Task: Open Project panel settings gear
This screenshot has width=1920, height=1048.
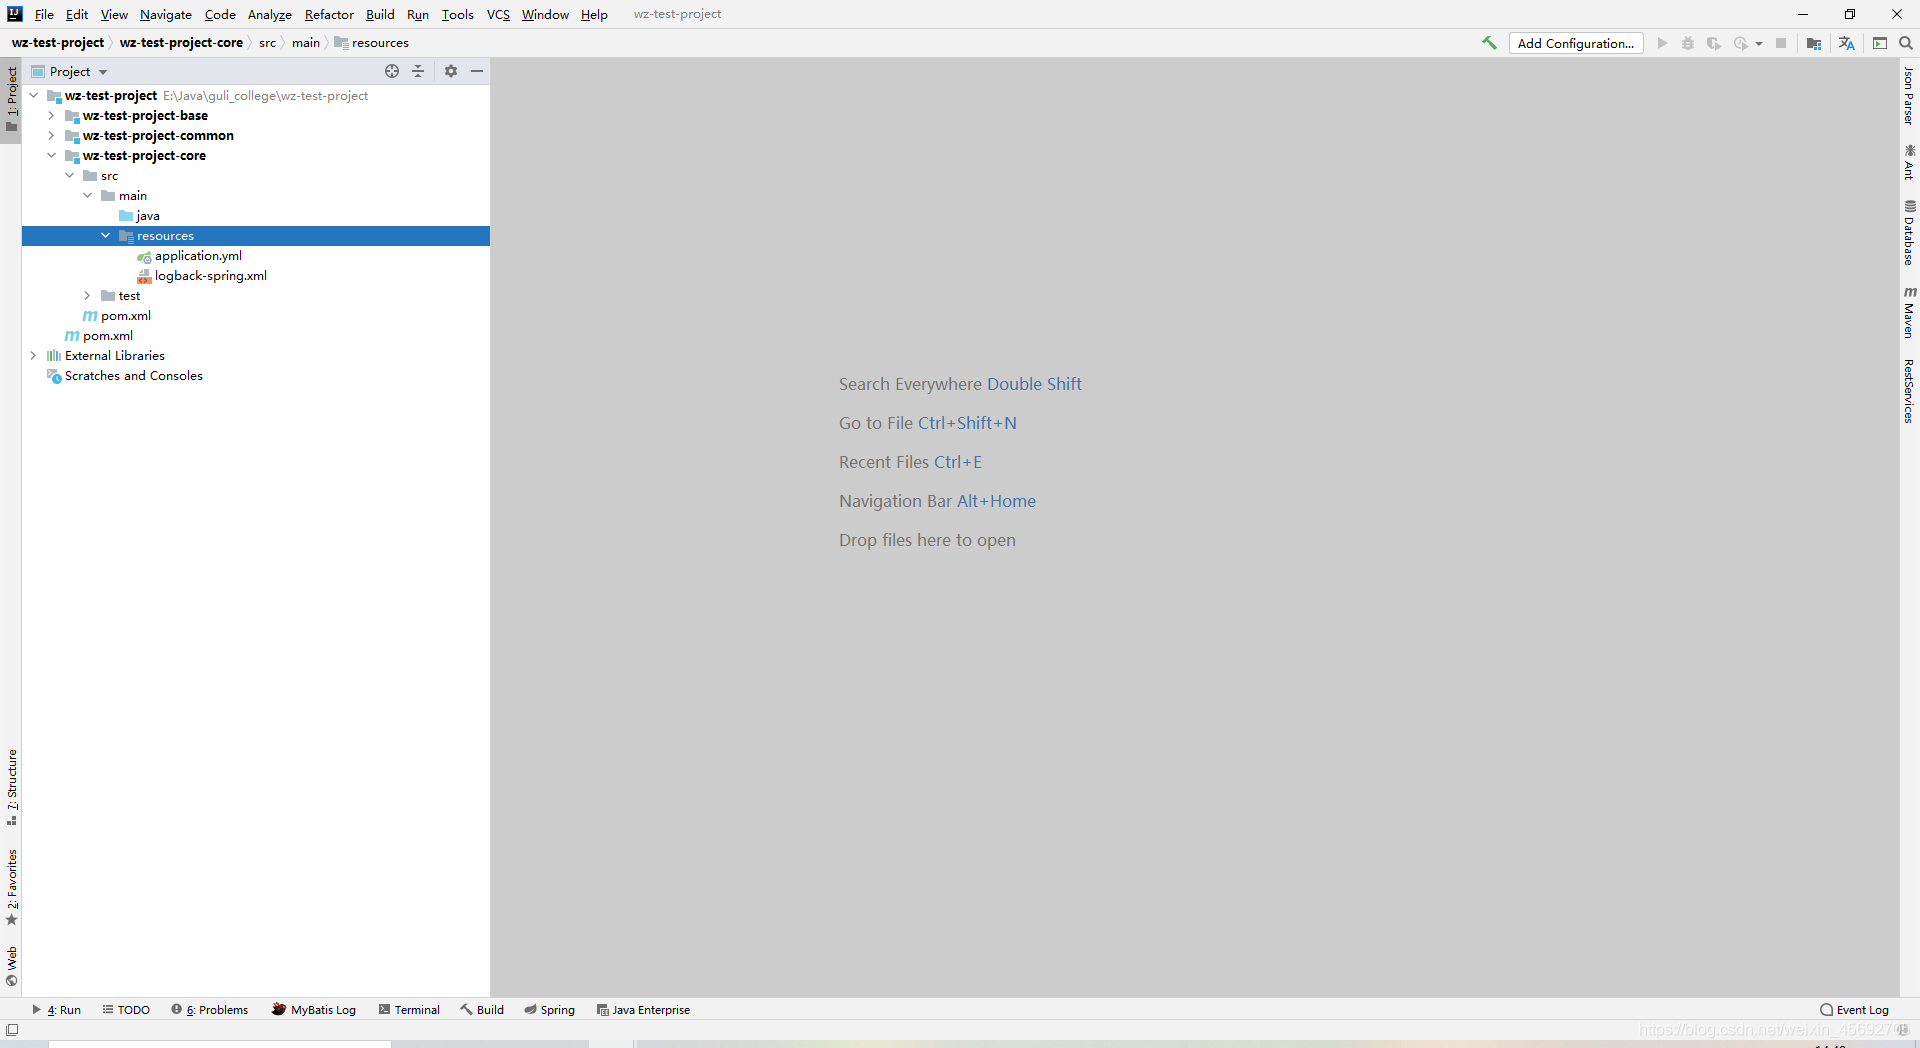Action: point(451,71)
